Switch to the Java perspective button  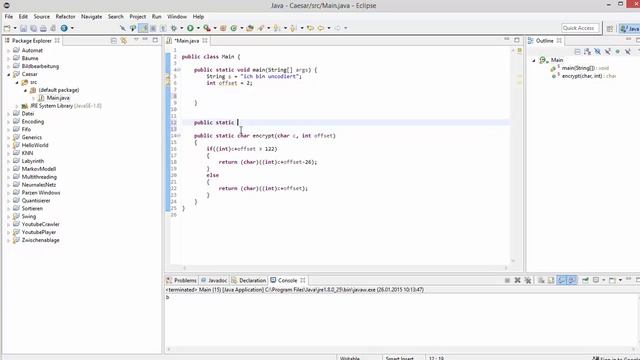coord(630,28)
